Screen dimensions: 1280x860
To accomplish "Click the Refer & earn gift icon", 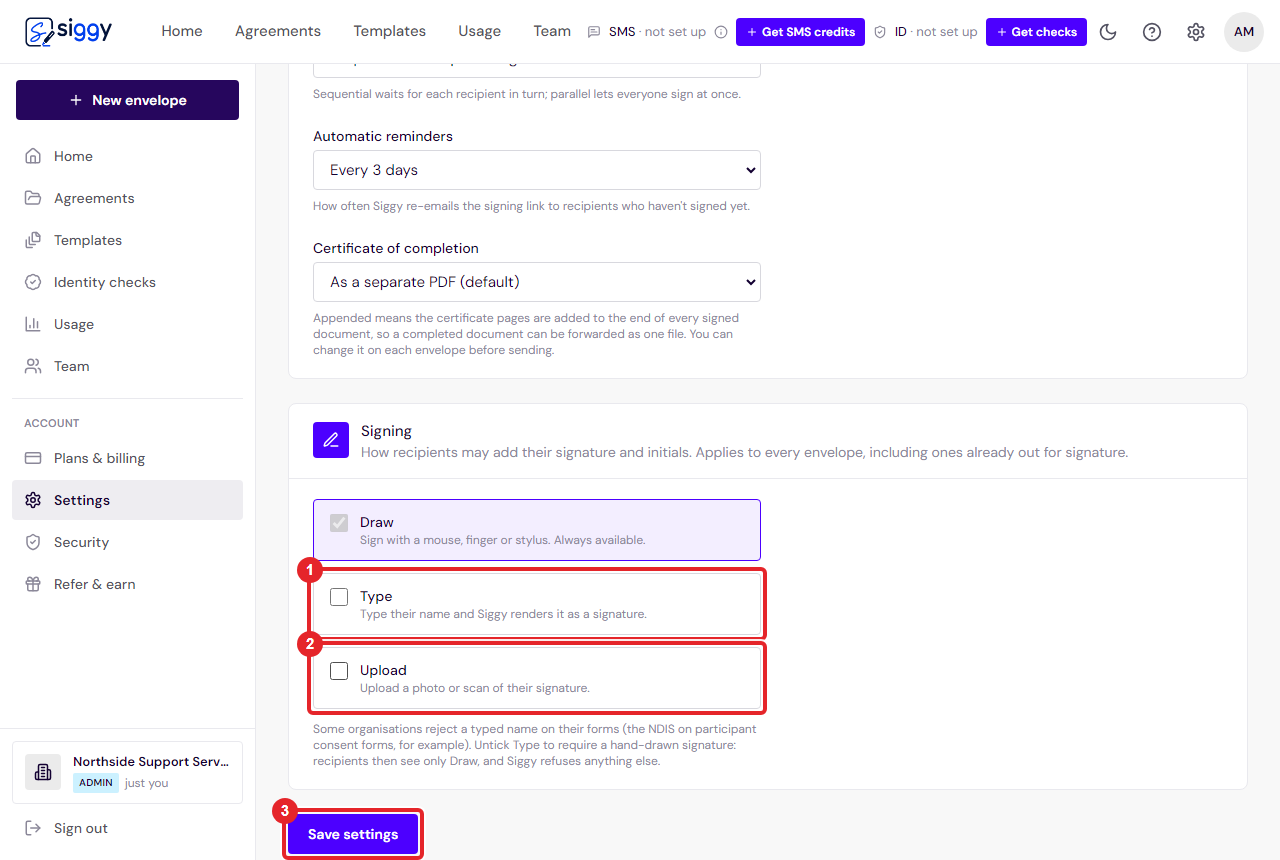I will 33,584.
